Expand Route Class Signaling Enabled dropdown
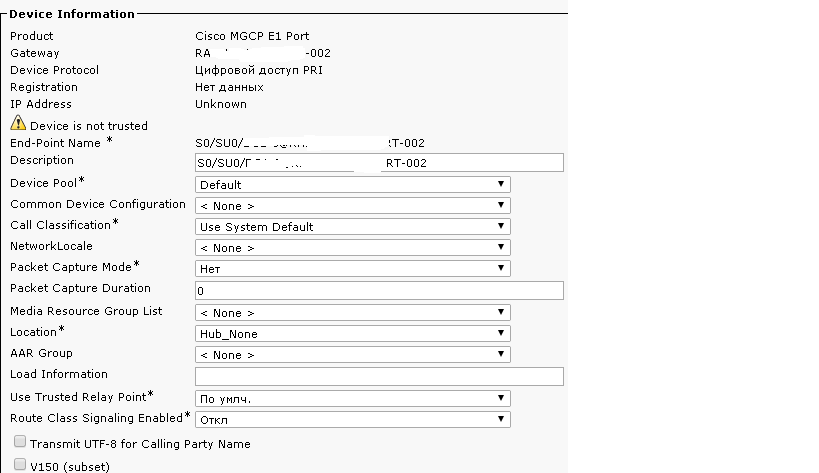The width and height of the screenshot is (819, 473). click(x=353, y=419)
